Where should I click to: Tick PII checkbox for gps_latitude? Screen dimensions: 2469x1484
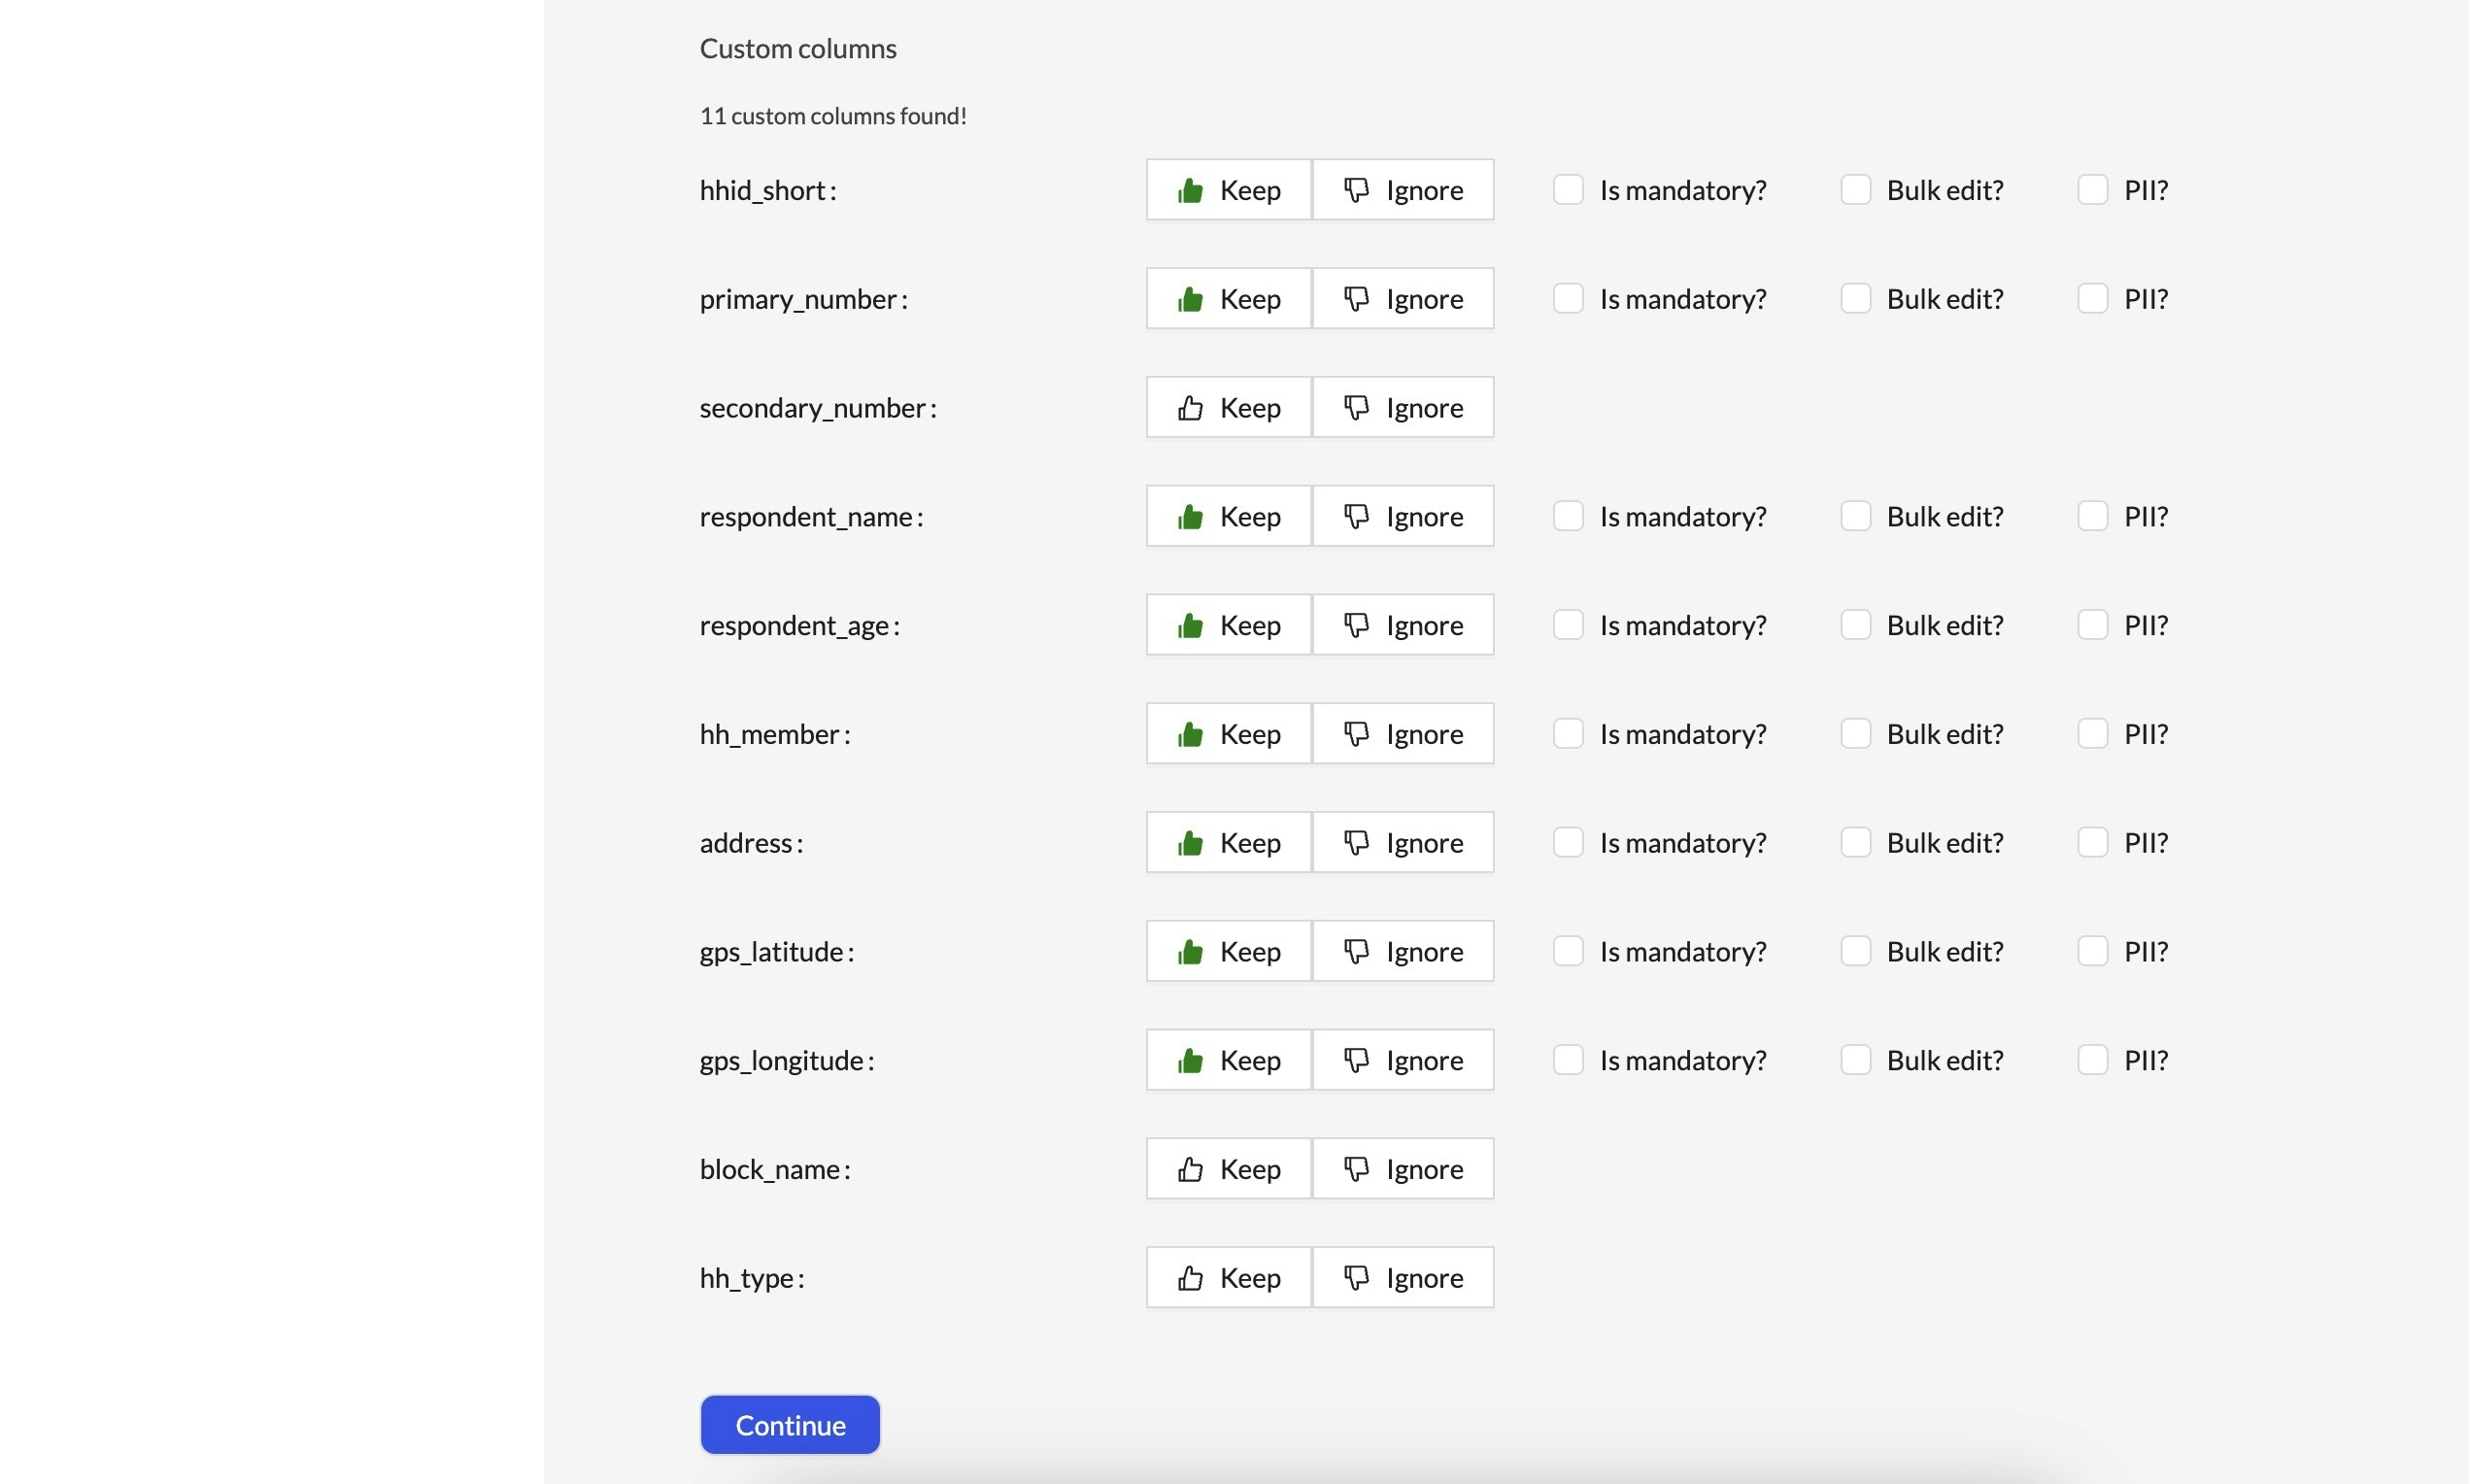[x=2092, y=951]
